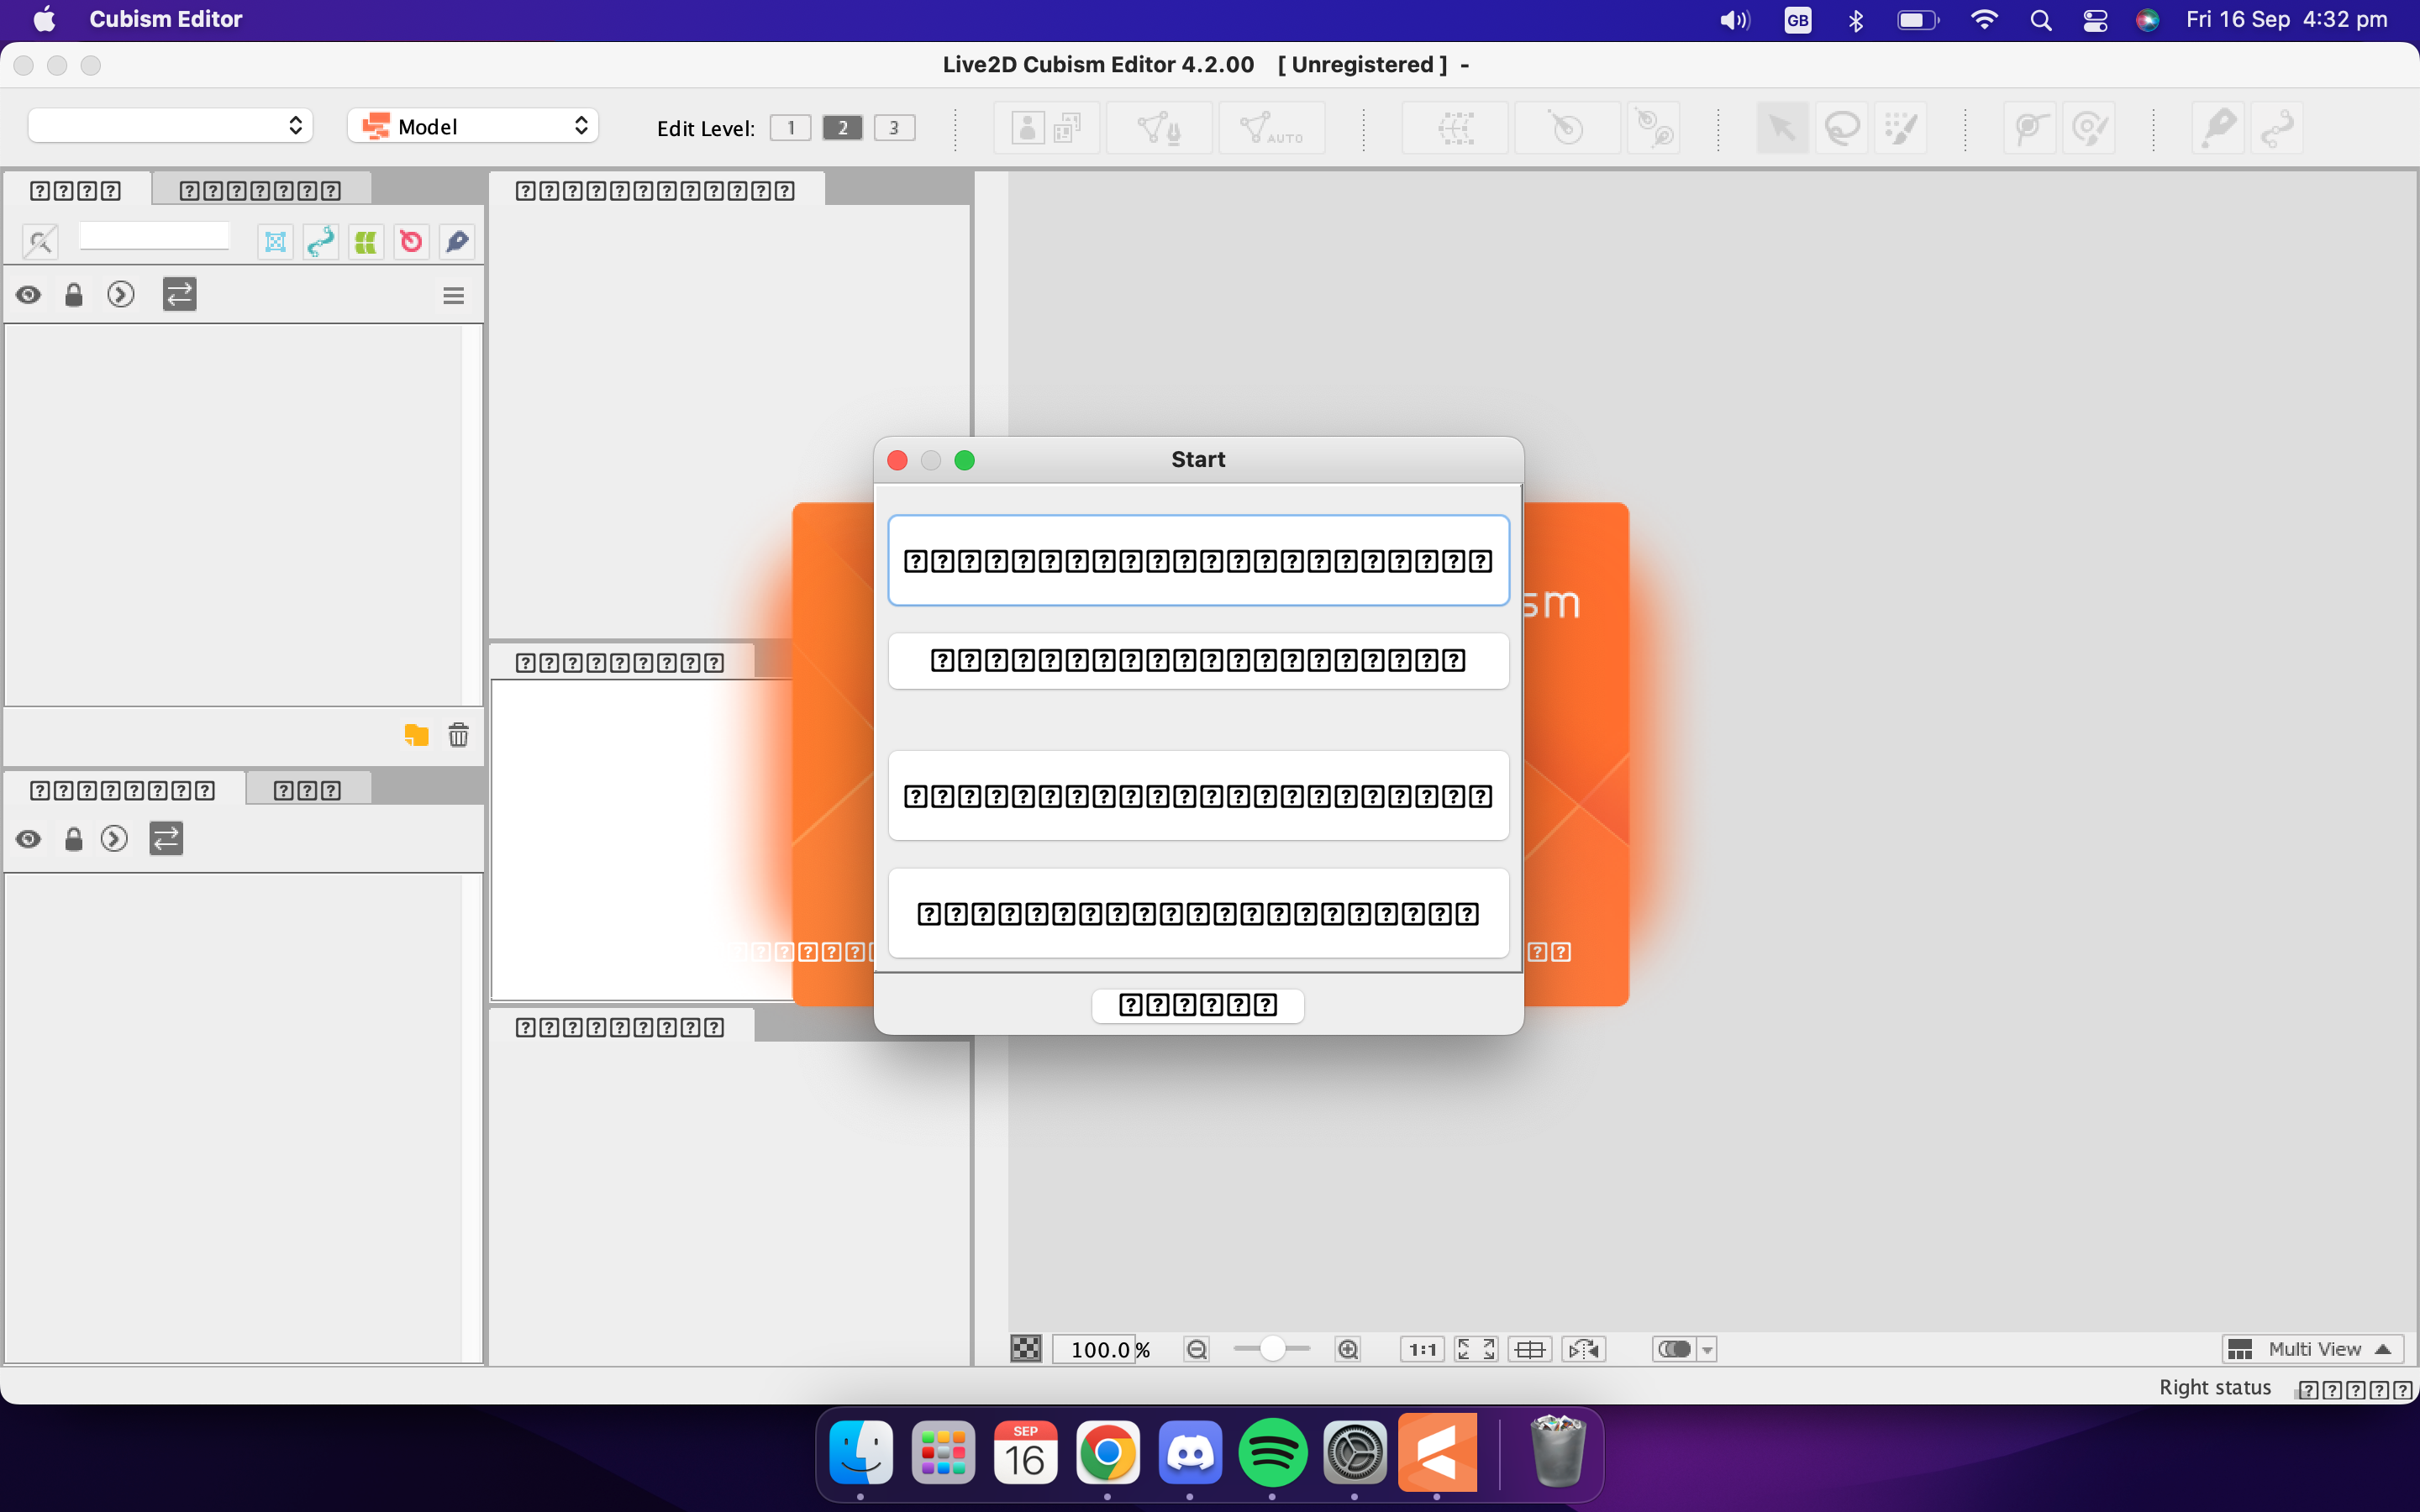
Task: Open the texture atlas edit toolbar button
Action: click(1046, 128)
